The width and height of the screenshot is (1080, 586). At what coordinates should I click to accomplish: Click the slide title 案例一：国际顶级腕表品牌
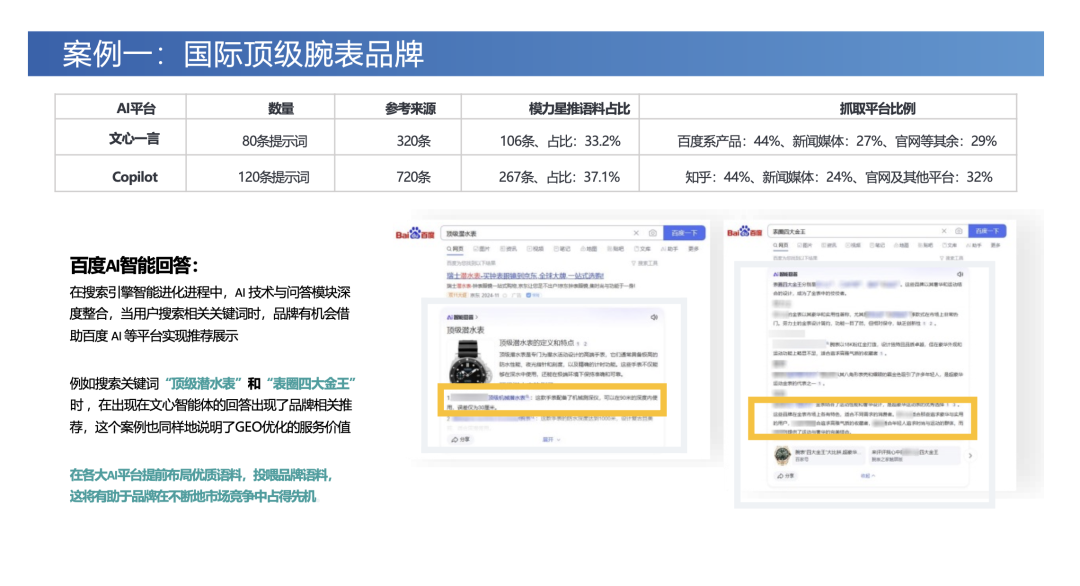[x=243, y=54]
